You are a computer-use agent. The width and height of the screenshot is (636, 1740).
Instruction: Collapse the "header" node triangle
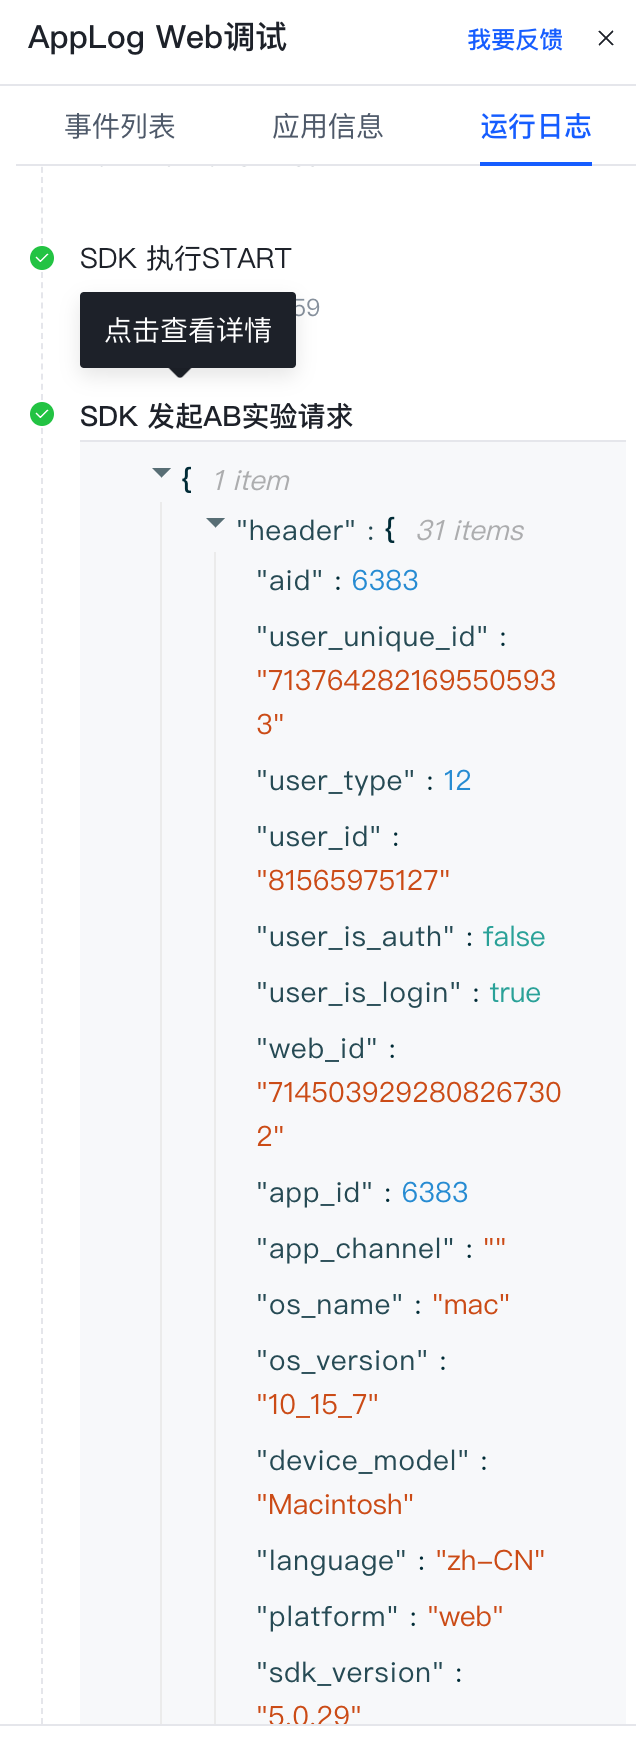215,523
